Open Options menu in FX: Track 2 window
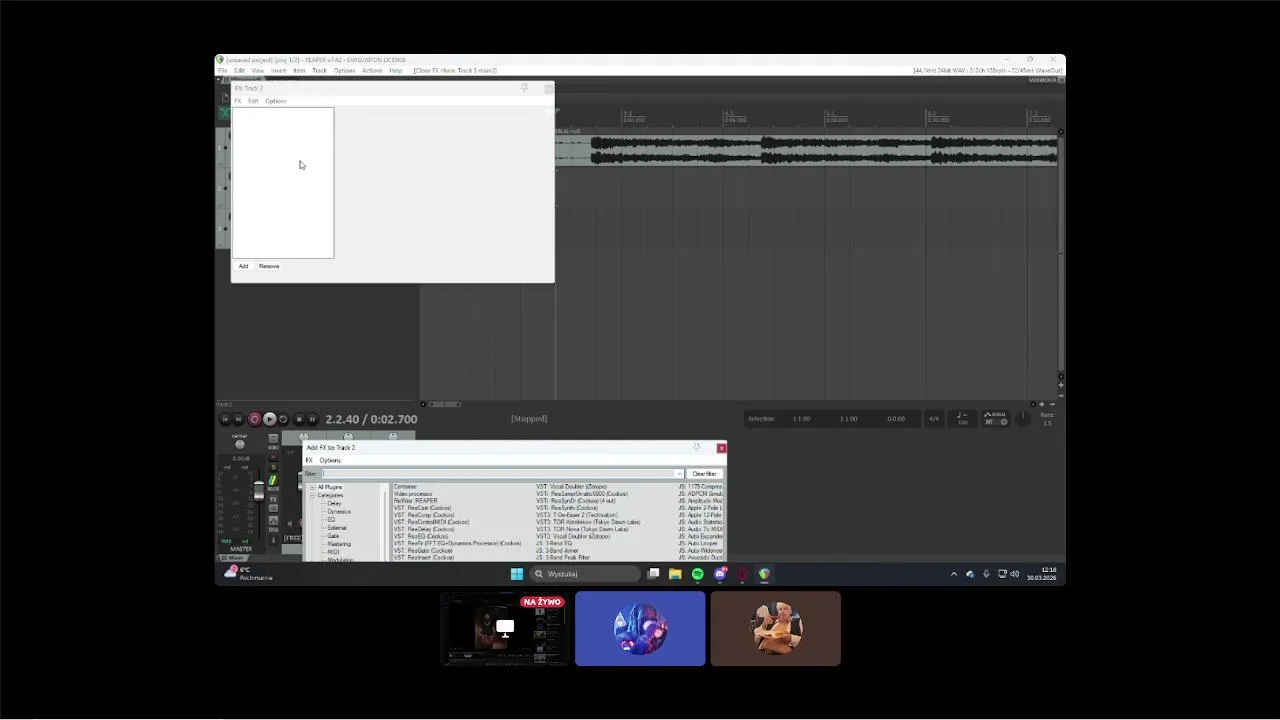 [276, 101]
